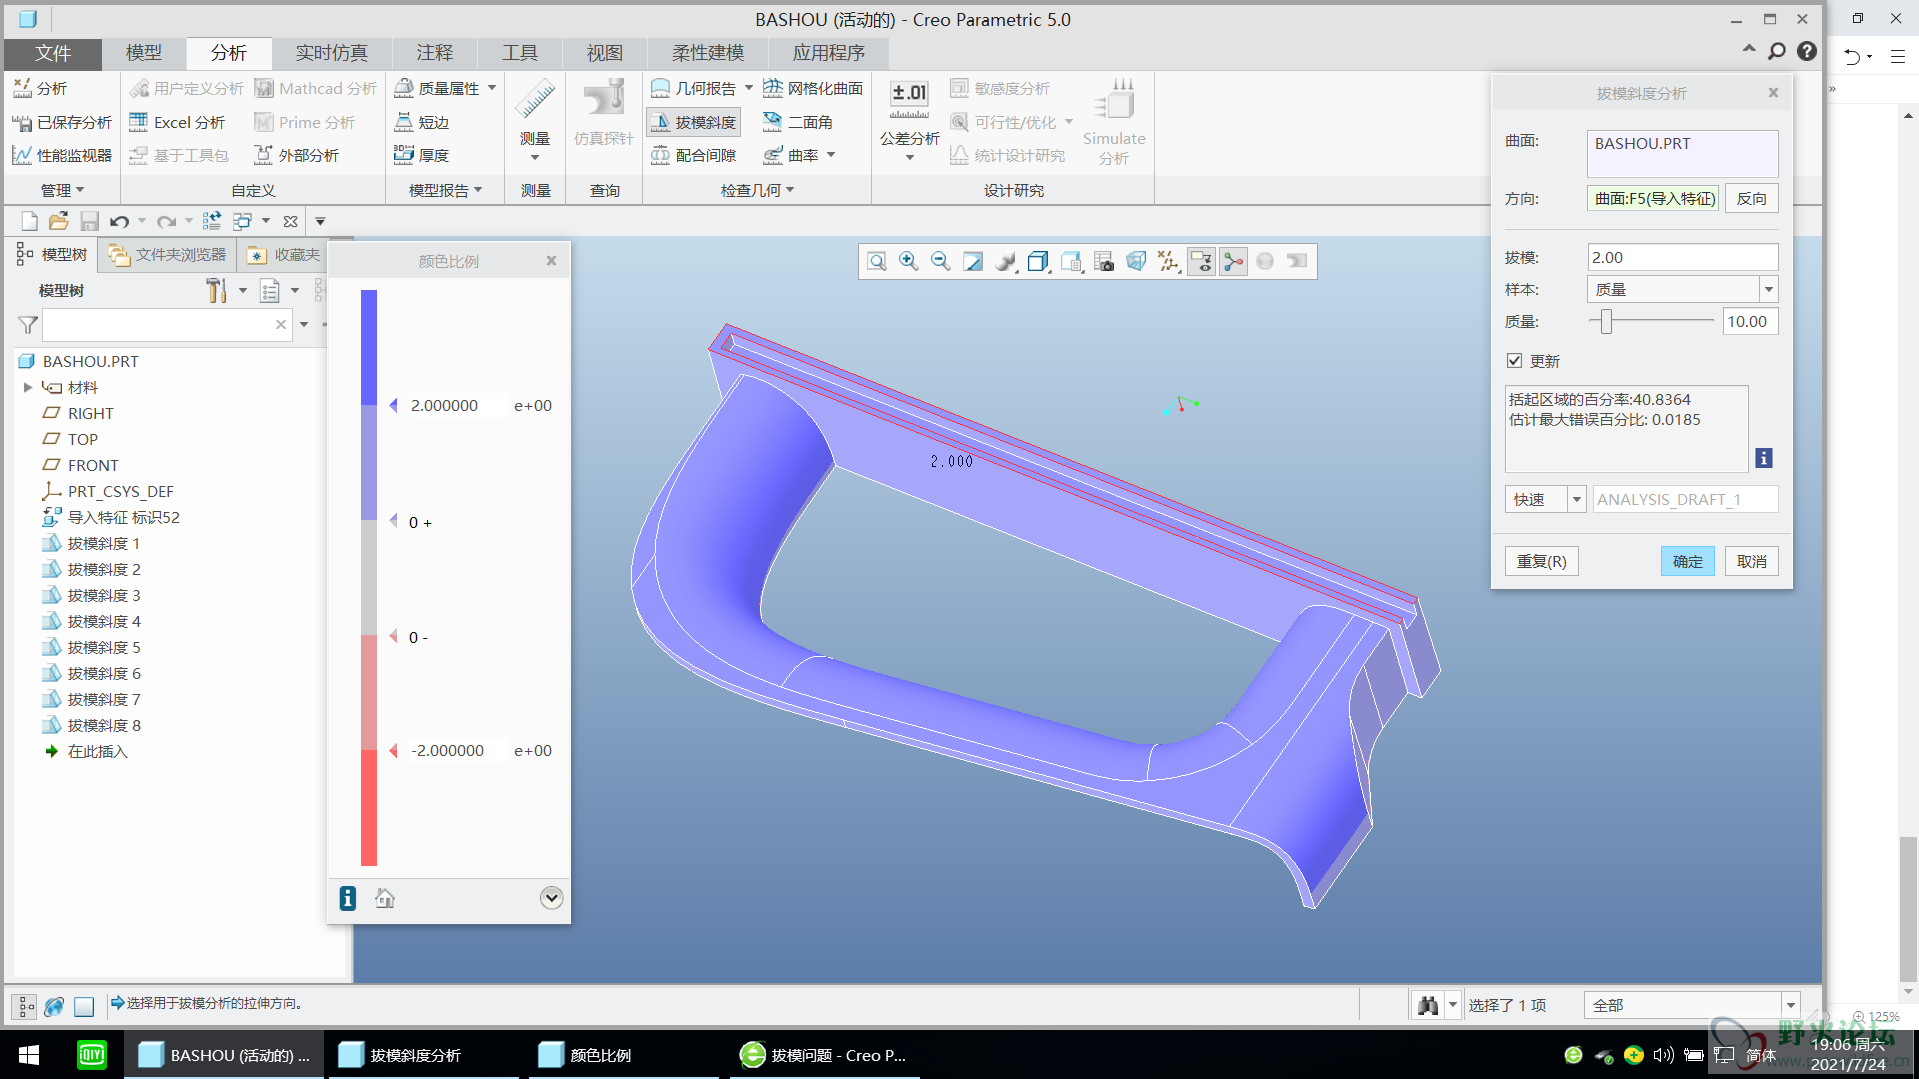Viewport: 1919px width, 1079px height.
Task: Click the 拔模 angle input field
Action: [1683, 257]
